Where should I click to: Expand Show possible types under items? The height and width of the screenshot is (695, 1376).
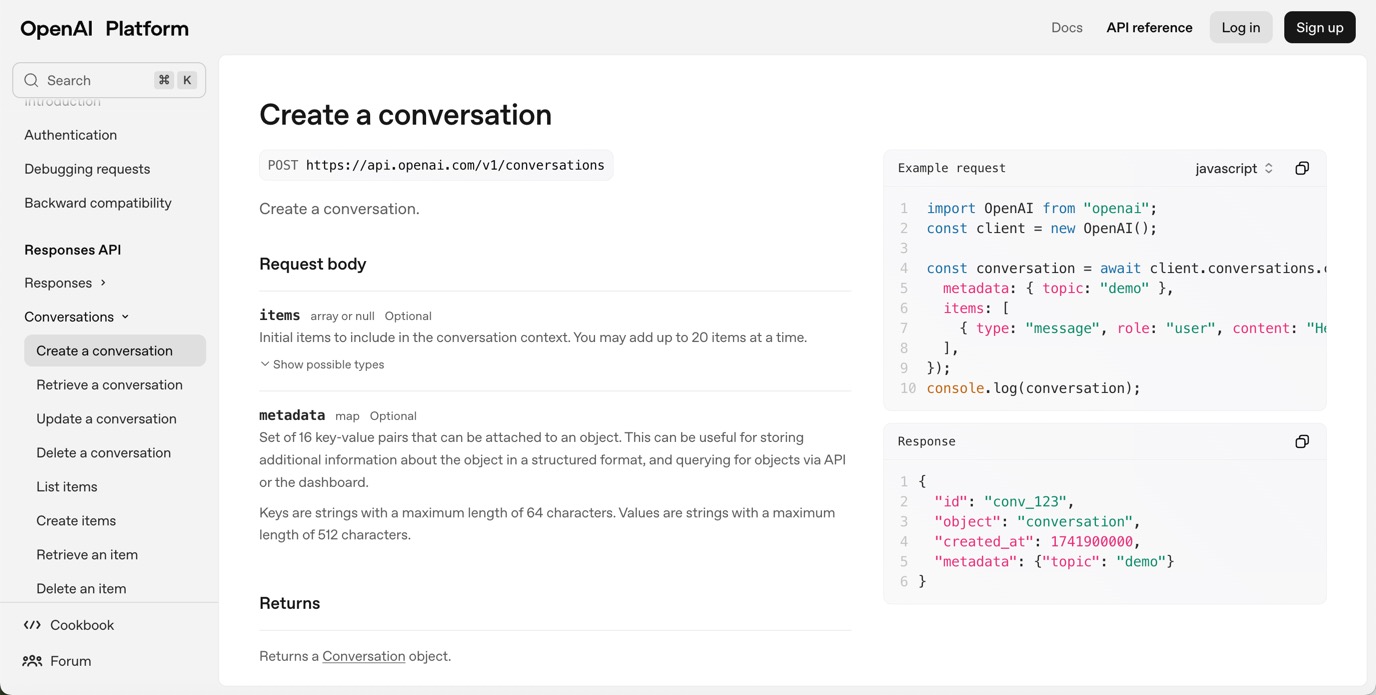pyautogui.click(x=321, y=364)
